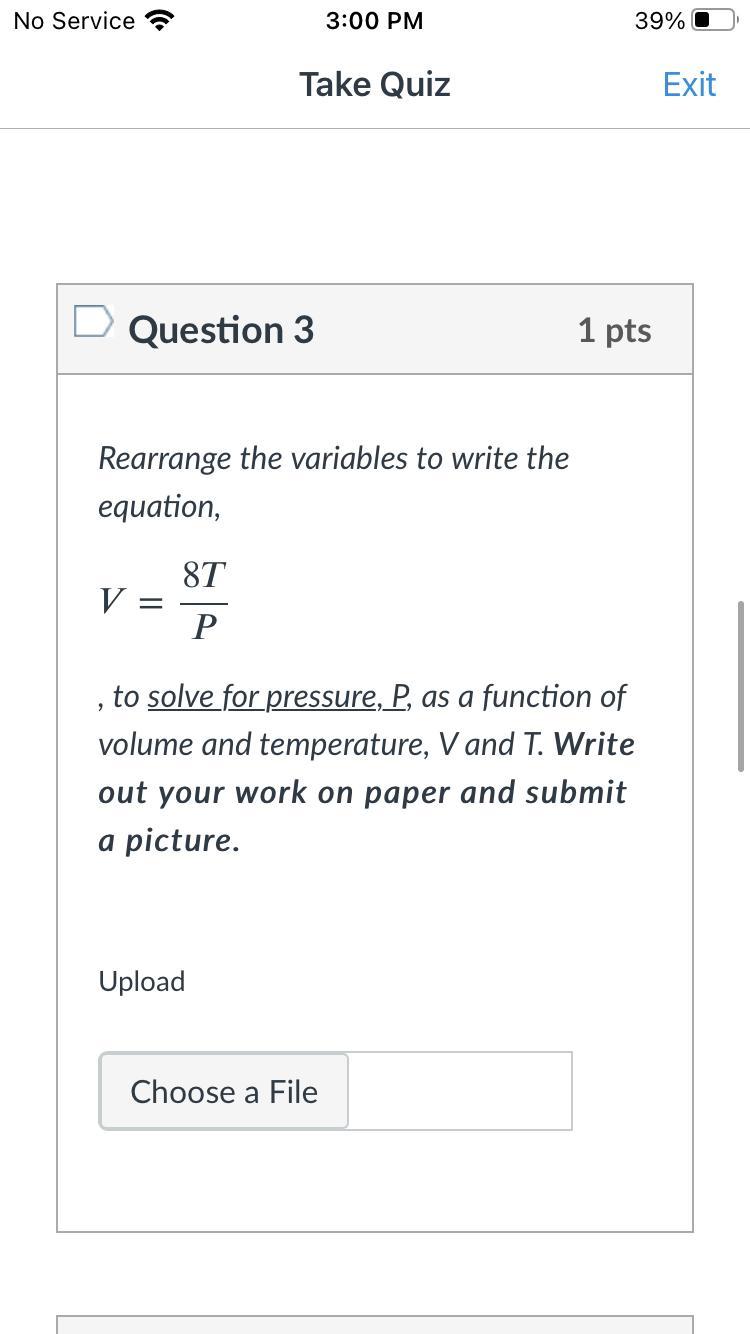Flag Question 3 with the bookmark icon
750x1334 pixels.
pos(93,322)
